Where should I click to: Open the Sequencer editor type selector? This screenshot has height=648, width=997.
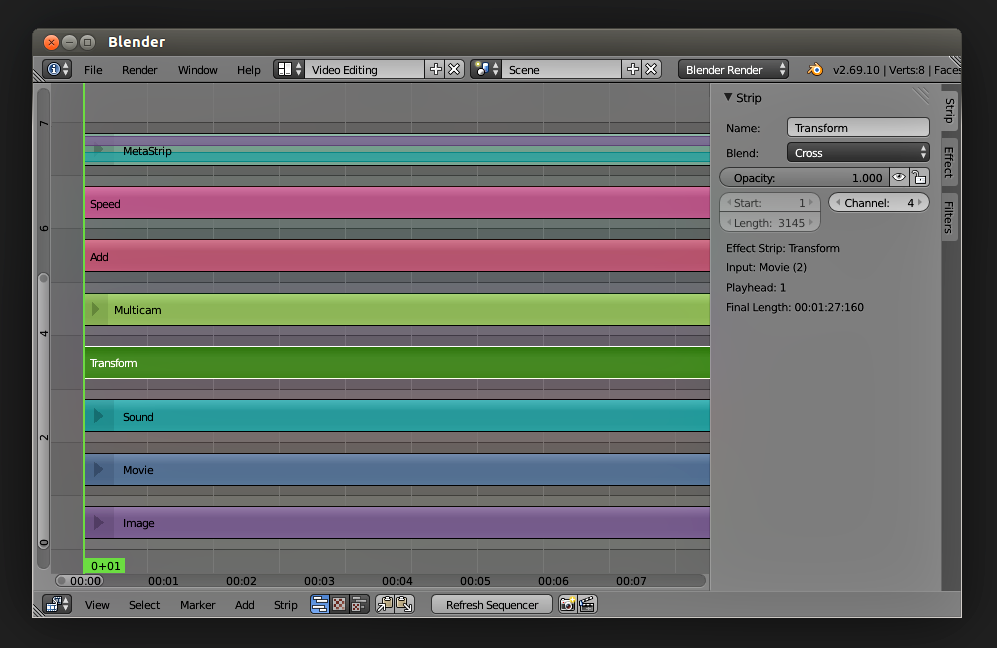click(57, 604)
